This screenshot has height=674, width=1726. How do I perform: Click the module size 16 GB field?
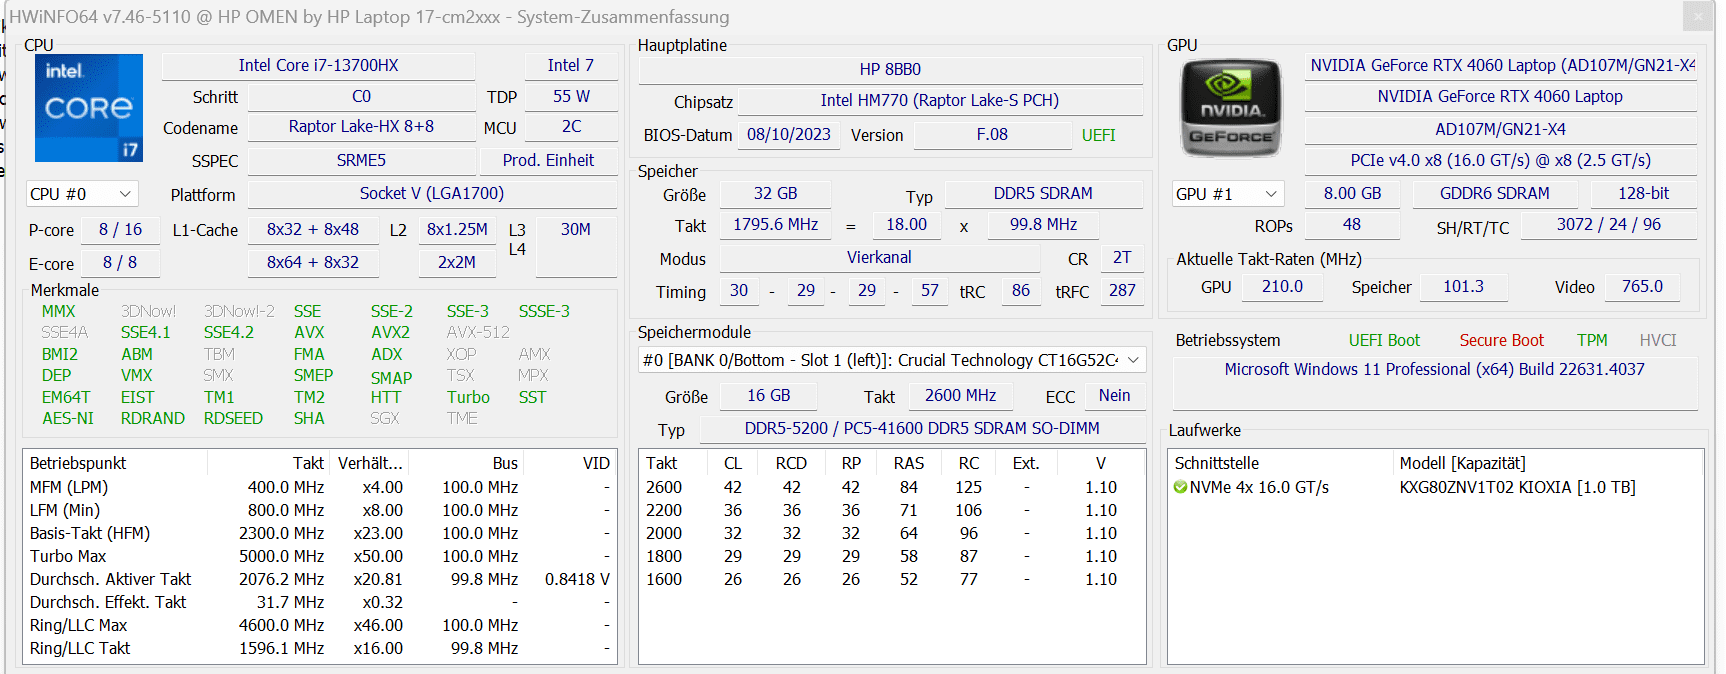point(768,395)
